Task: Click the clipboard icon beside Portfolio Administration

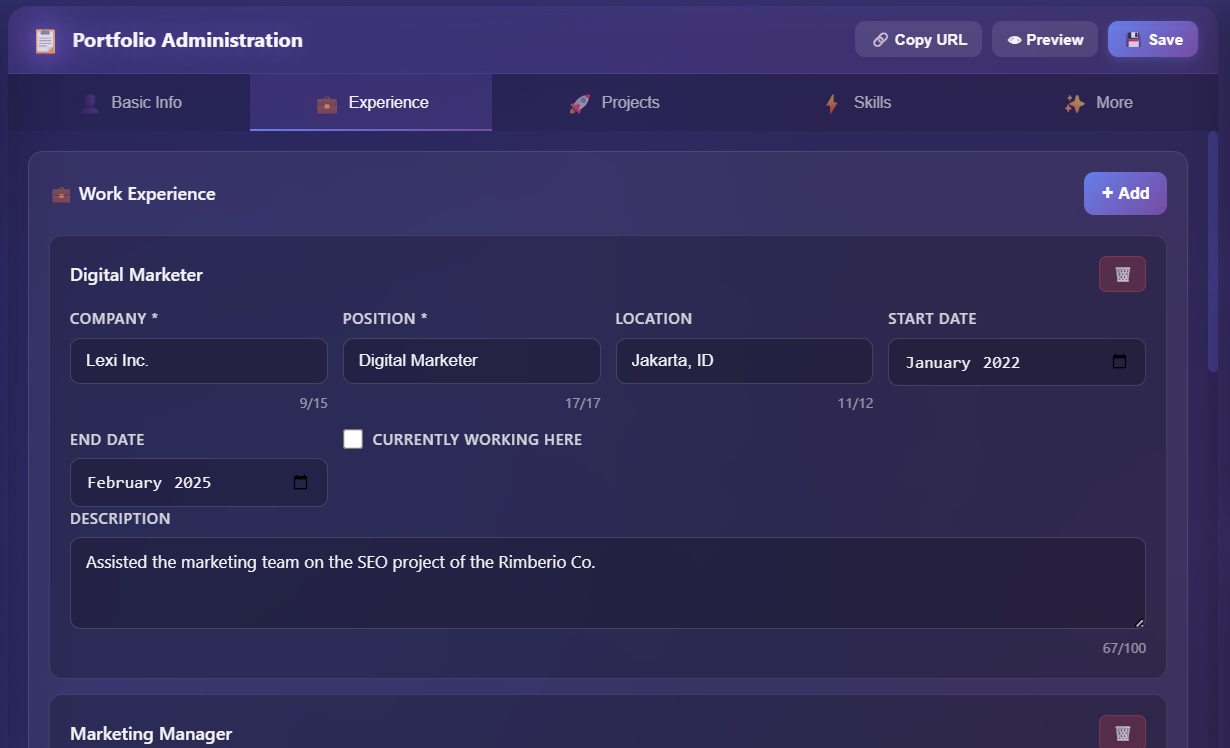Action: pos(44,40)
